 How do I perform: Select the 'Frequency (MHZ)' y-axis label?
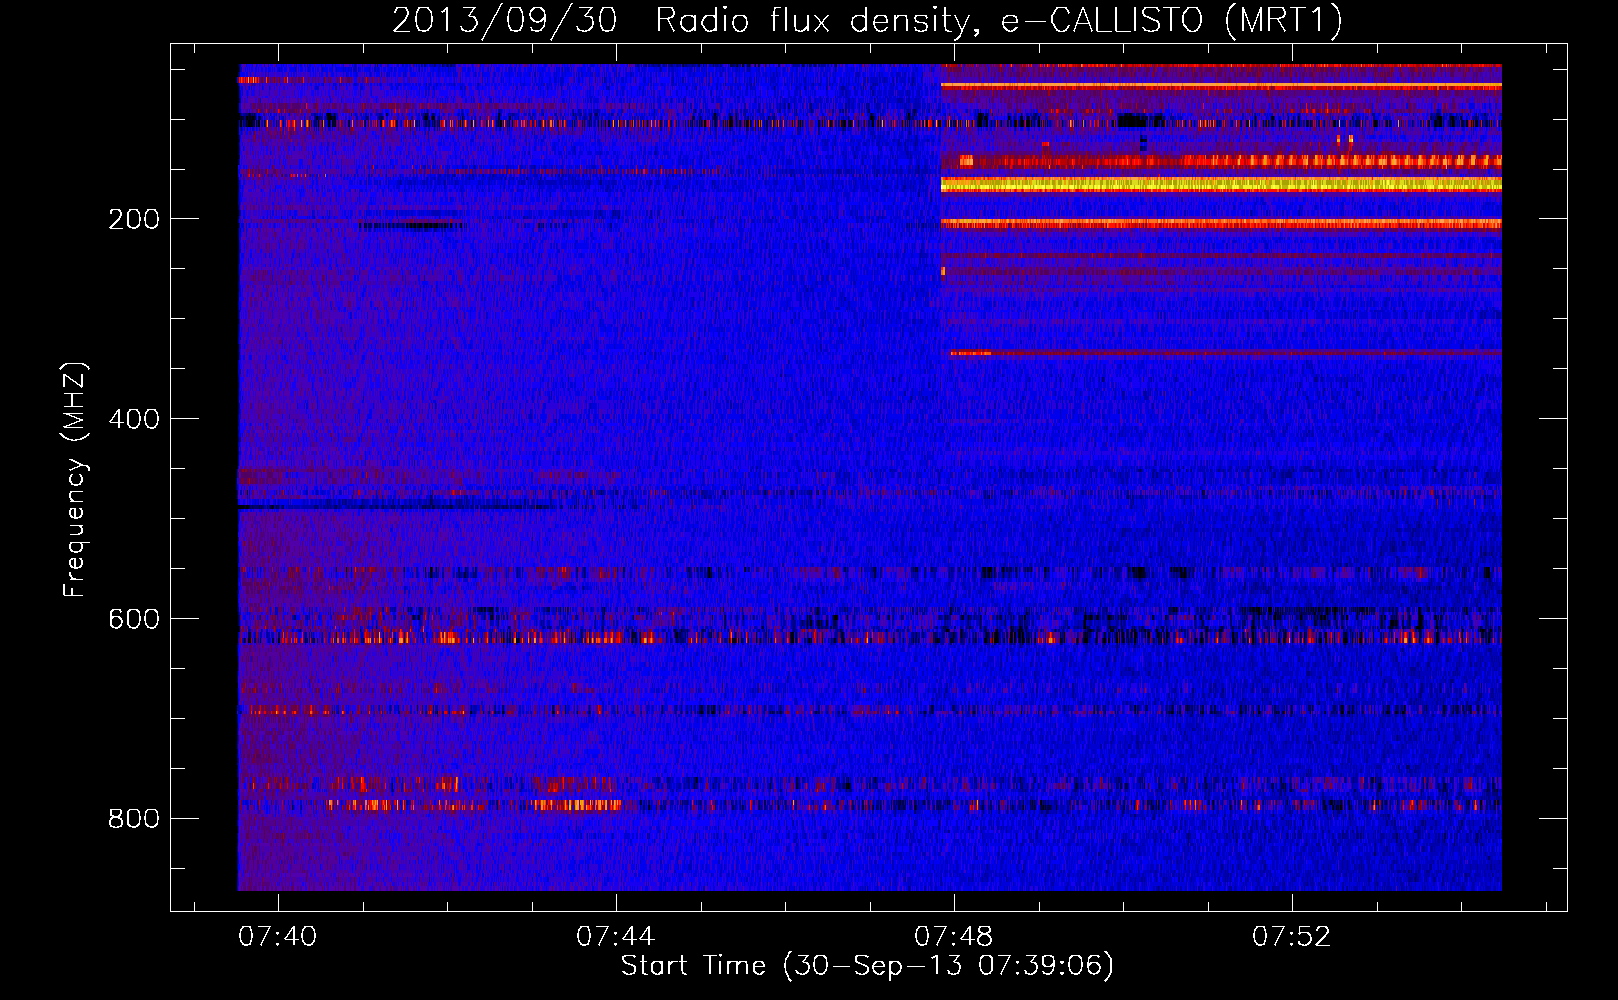74,480
